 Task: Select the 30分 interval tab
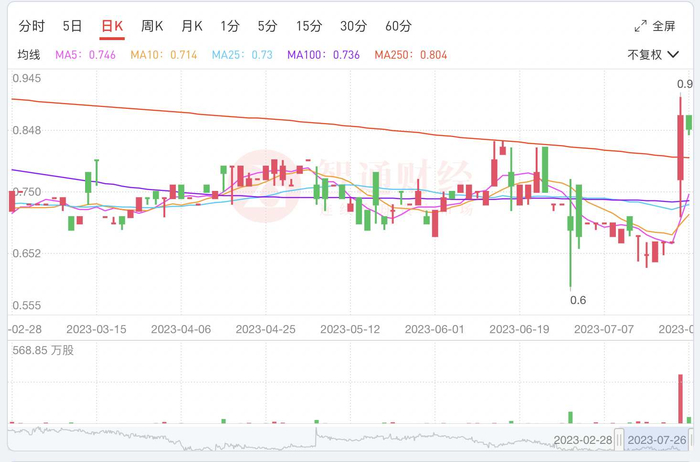pos(354,26)
